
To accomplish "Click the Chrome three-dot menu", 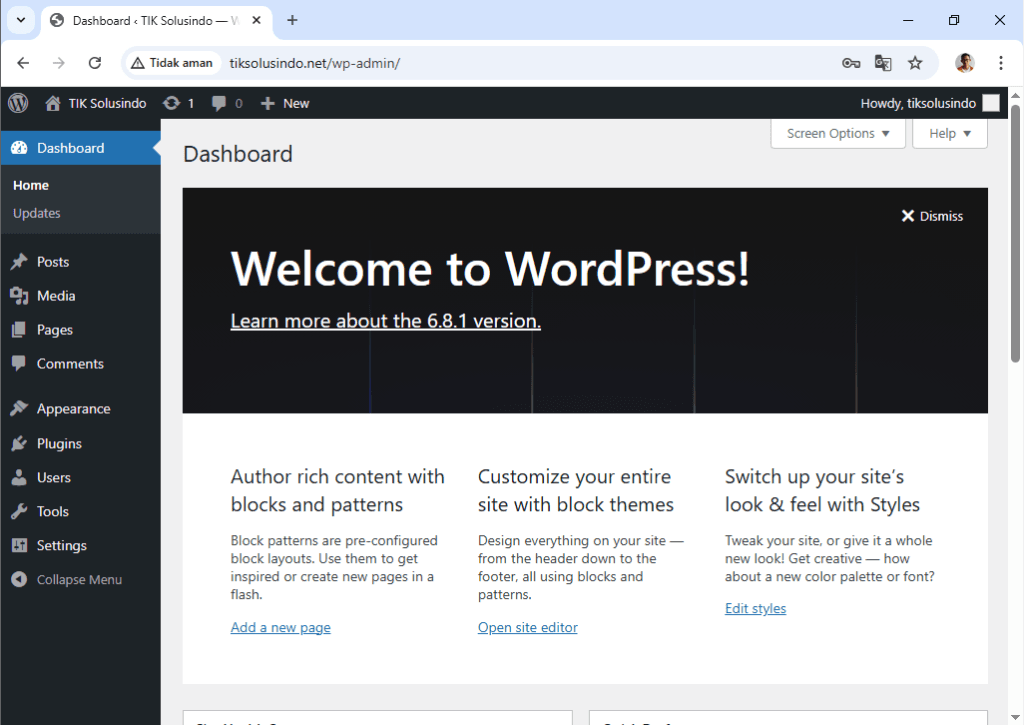I will click(x=1001, y=63).
